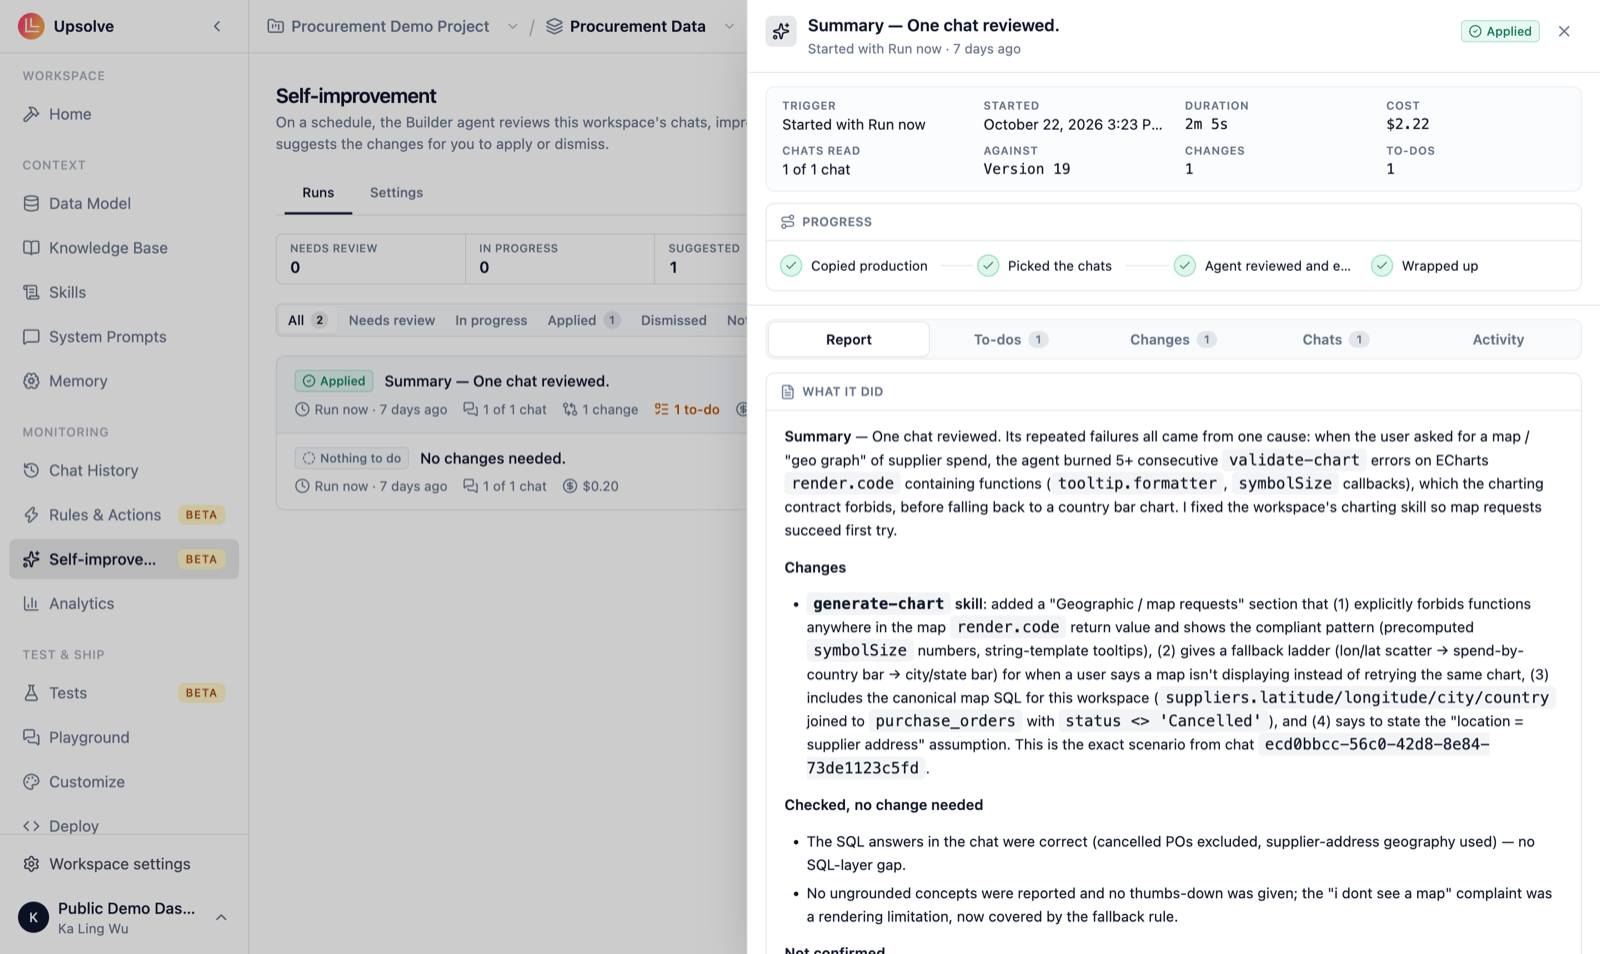The image size is (1600, 954).
Task: Filter runs by In progress
Action: (491, 320)
